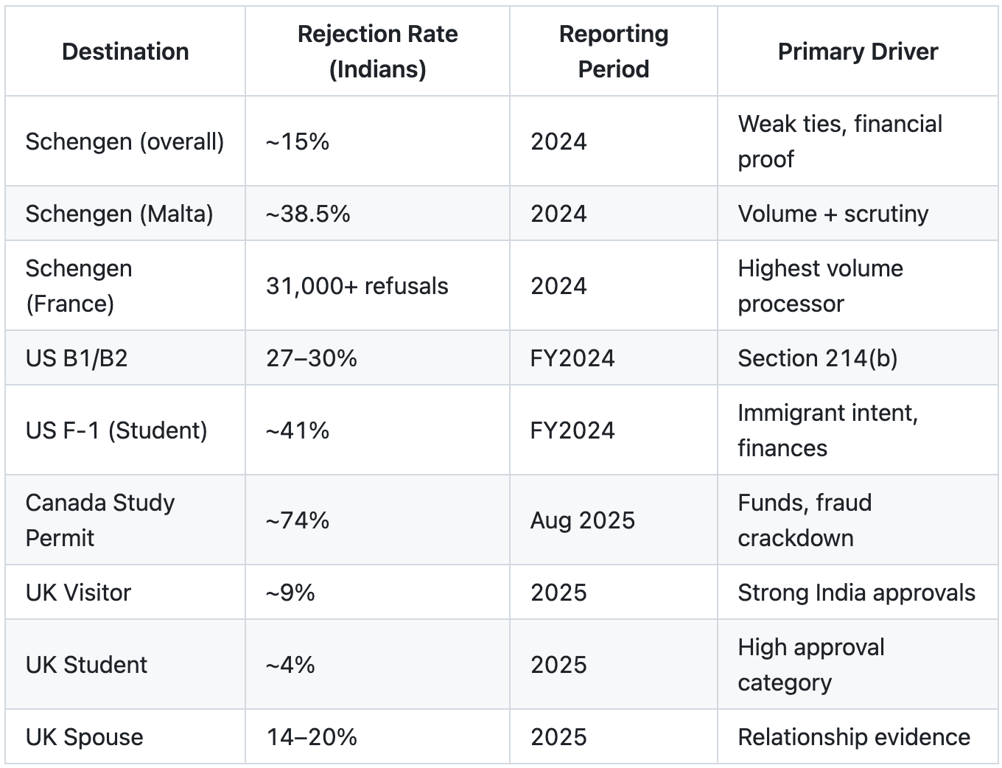Select the Rejection Rate (Indians) header
The width and height of the screenshot is (1002, 768).
378,51
